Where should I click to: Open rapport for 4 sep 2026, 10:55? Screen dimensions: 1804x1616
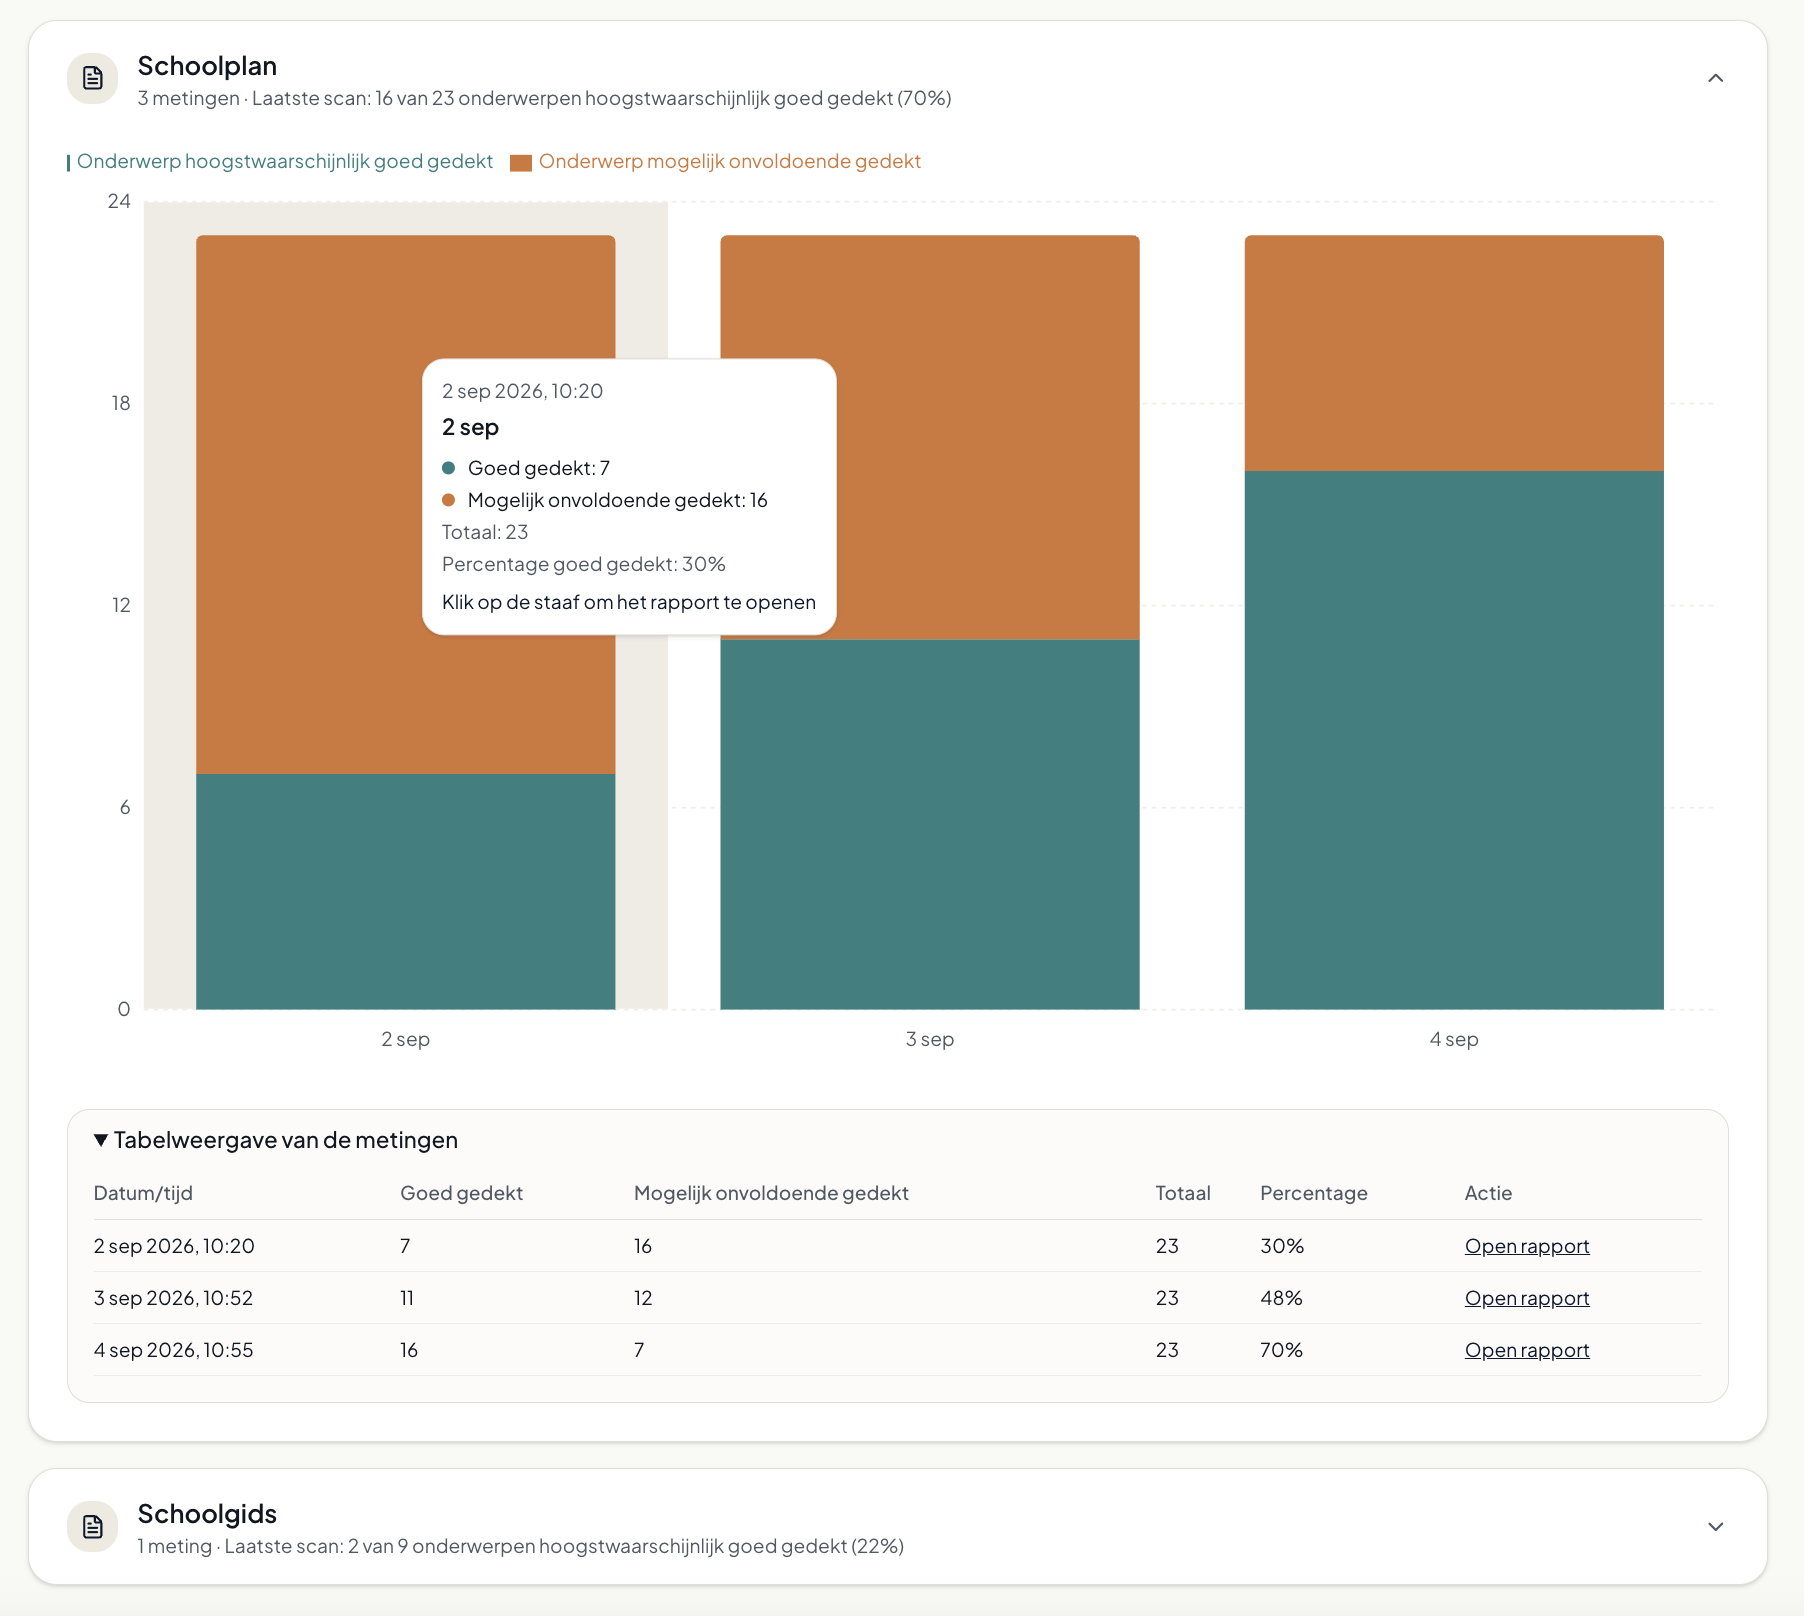[1526, 1350]
